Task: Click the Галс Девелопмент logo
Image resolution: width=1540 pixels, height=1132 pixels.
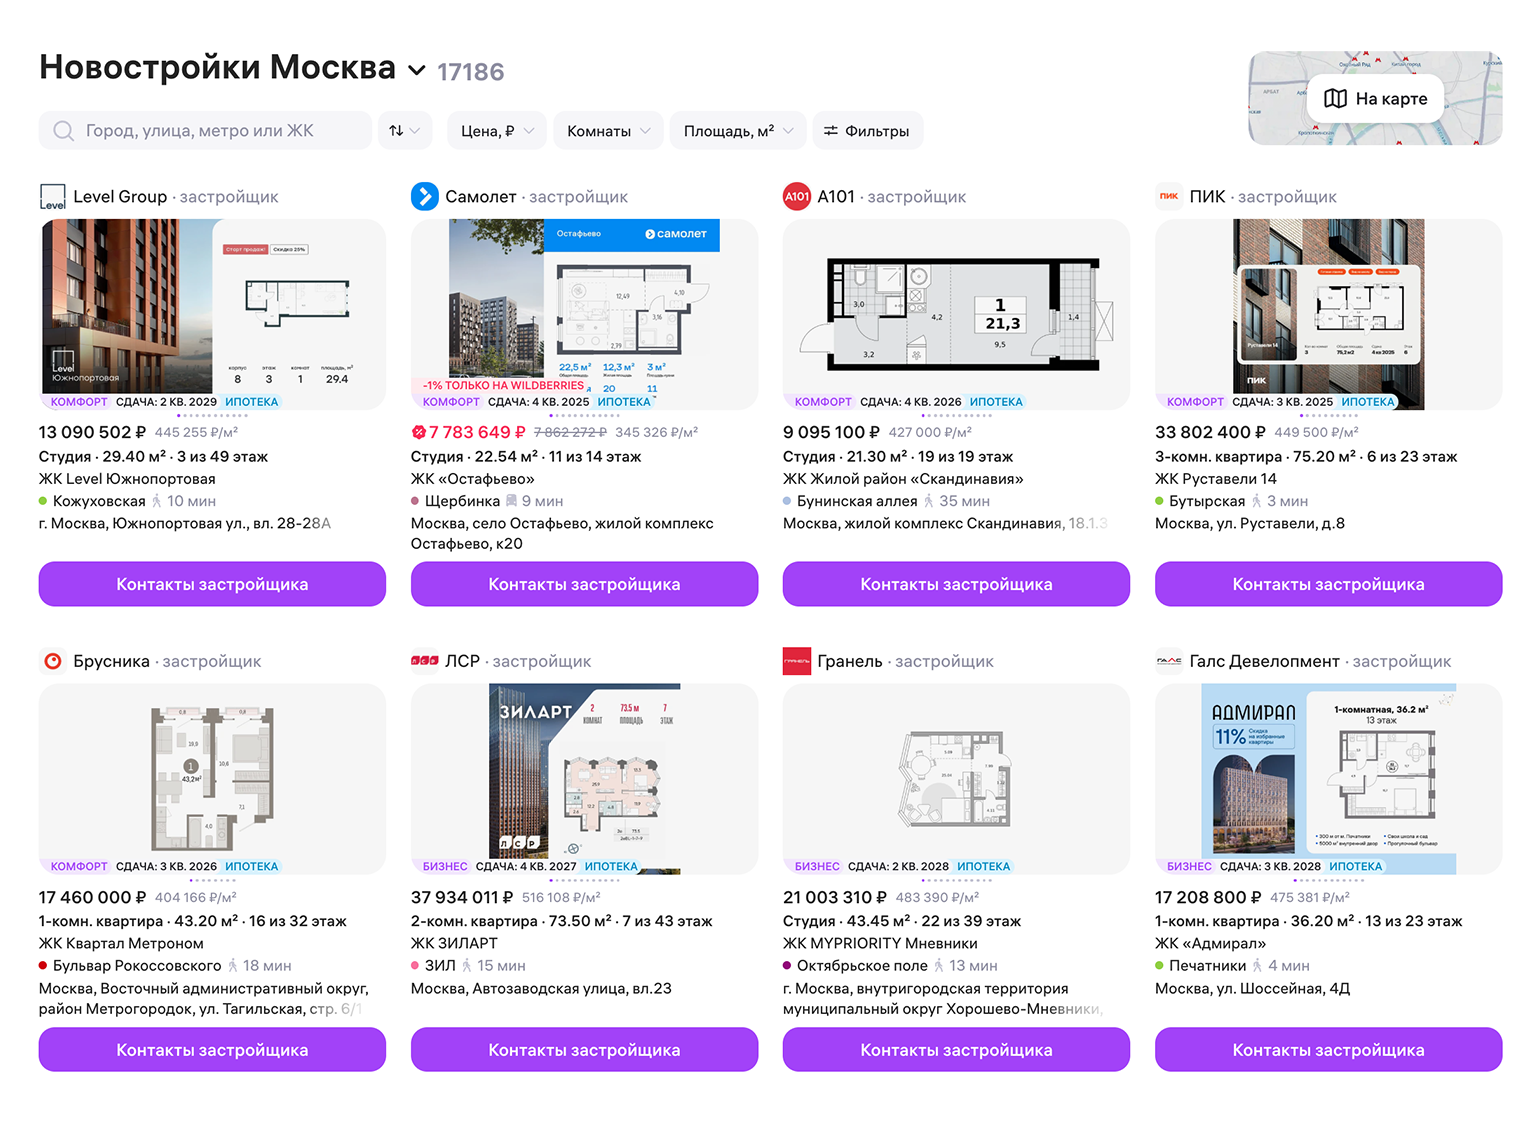Action: tap(1169, 661)
